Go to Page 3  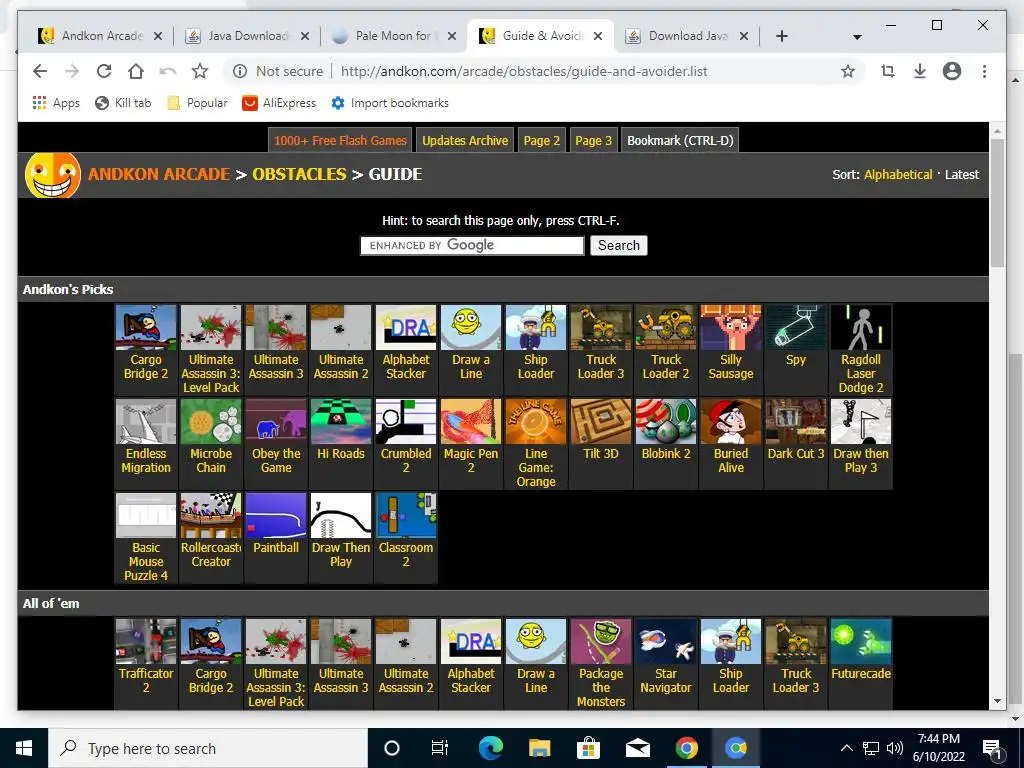pyautogui.click(x=594, y=140)
